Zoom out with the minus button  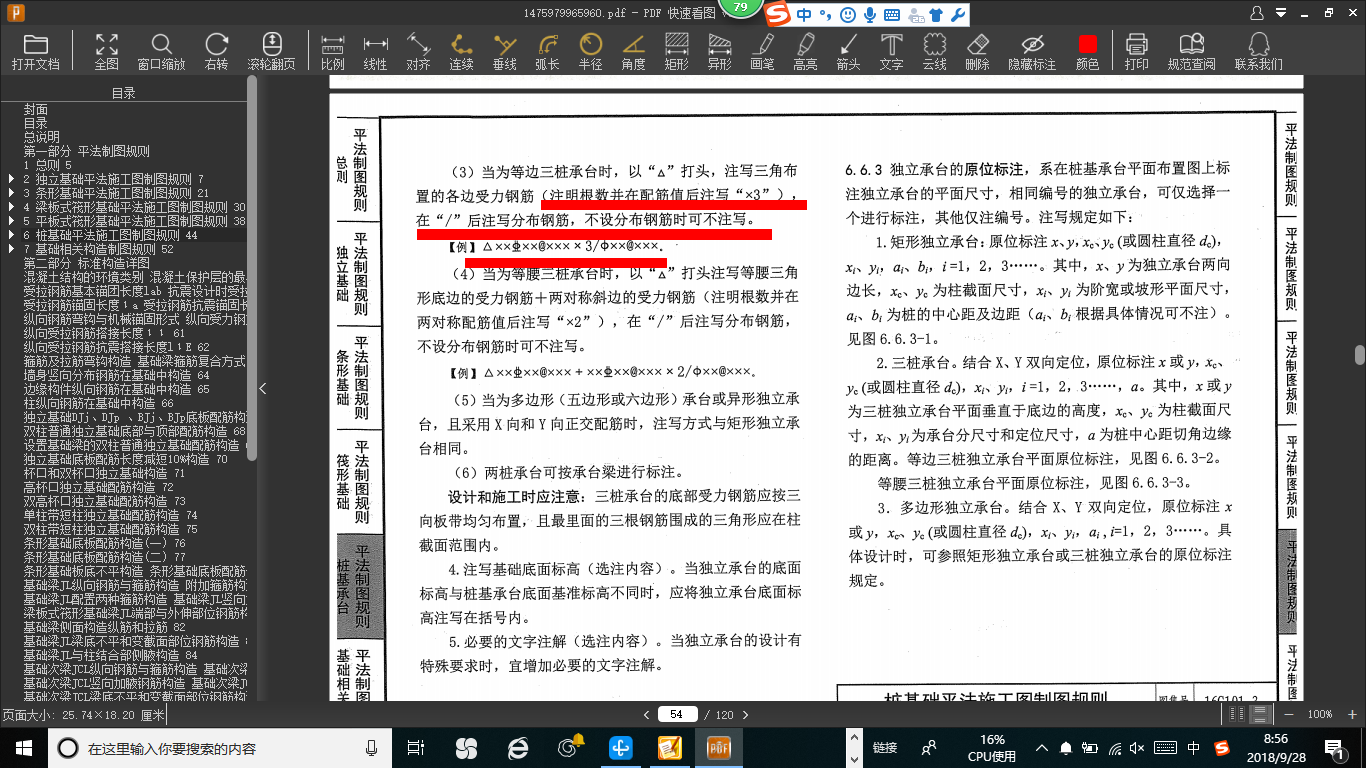[x=1287, y=714]
